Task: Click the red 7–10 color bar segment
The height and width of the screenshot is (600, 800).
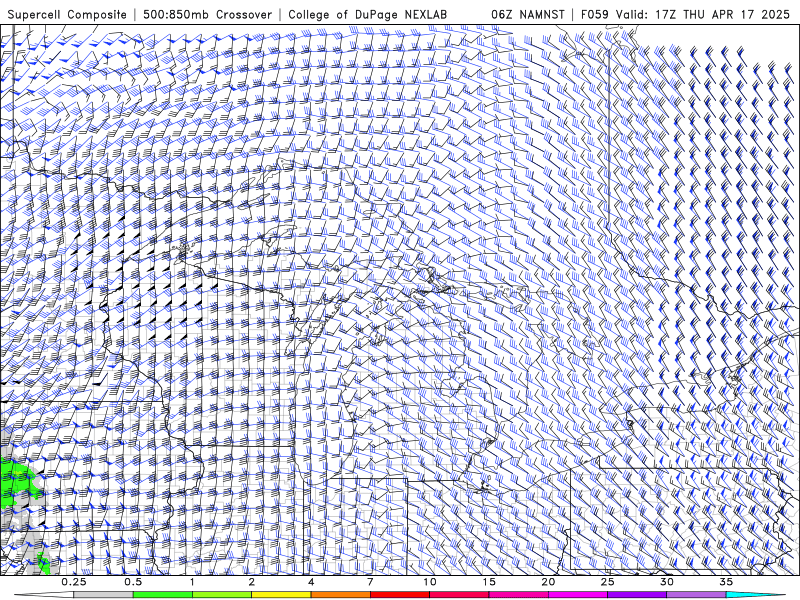Action: point(399,595)
